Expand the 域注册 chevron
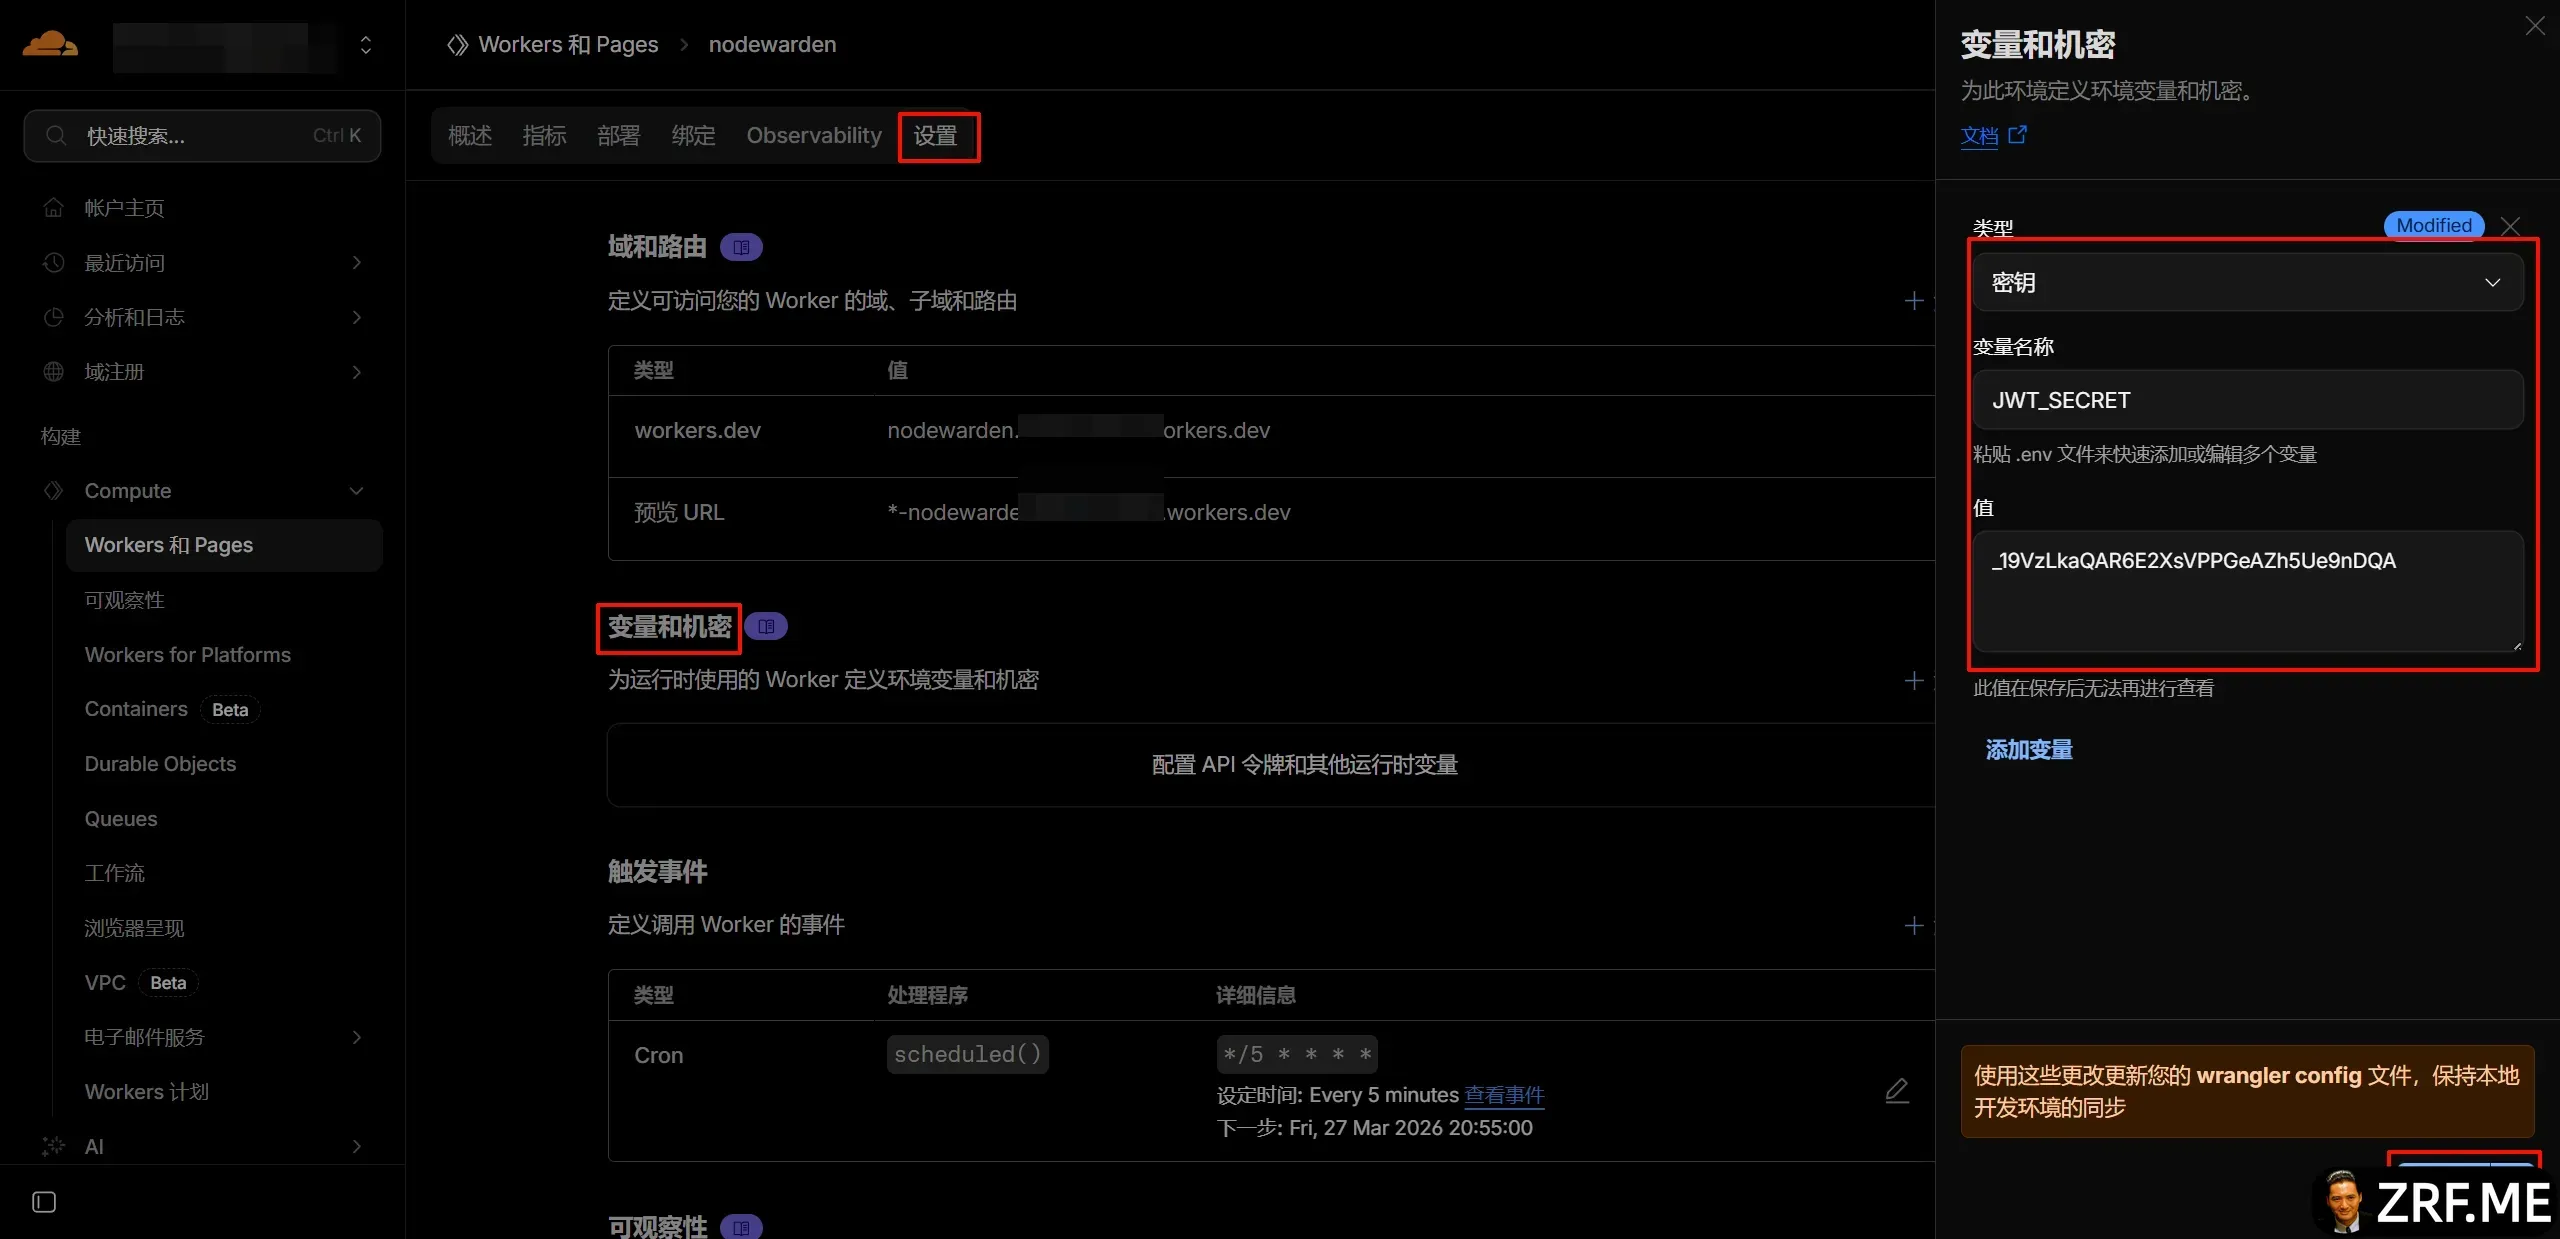The height and width of the screenshot is (1239, 2560). pos(357,372)
